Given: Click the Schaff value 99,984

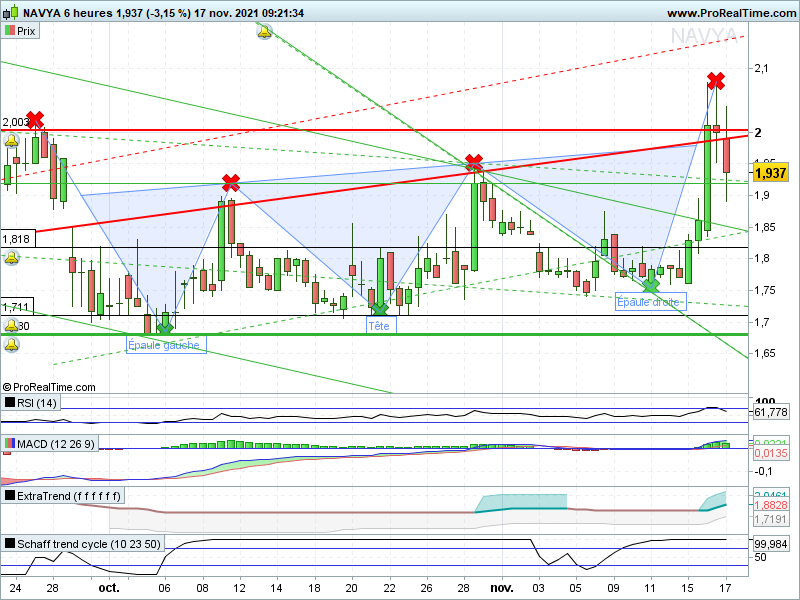Looking at the screenshot, I should click(770, 544).
